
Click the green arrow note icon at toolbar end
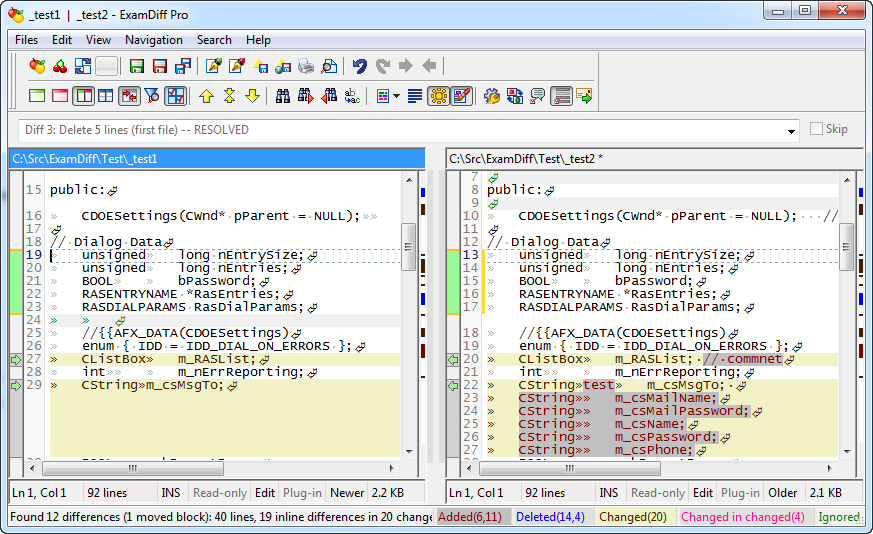tap(584, 96)
